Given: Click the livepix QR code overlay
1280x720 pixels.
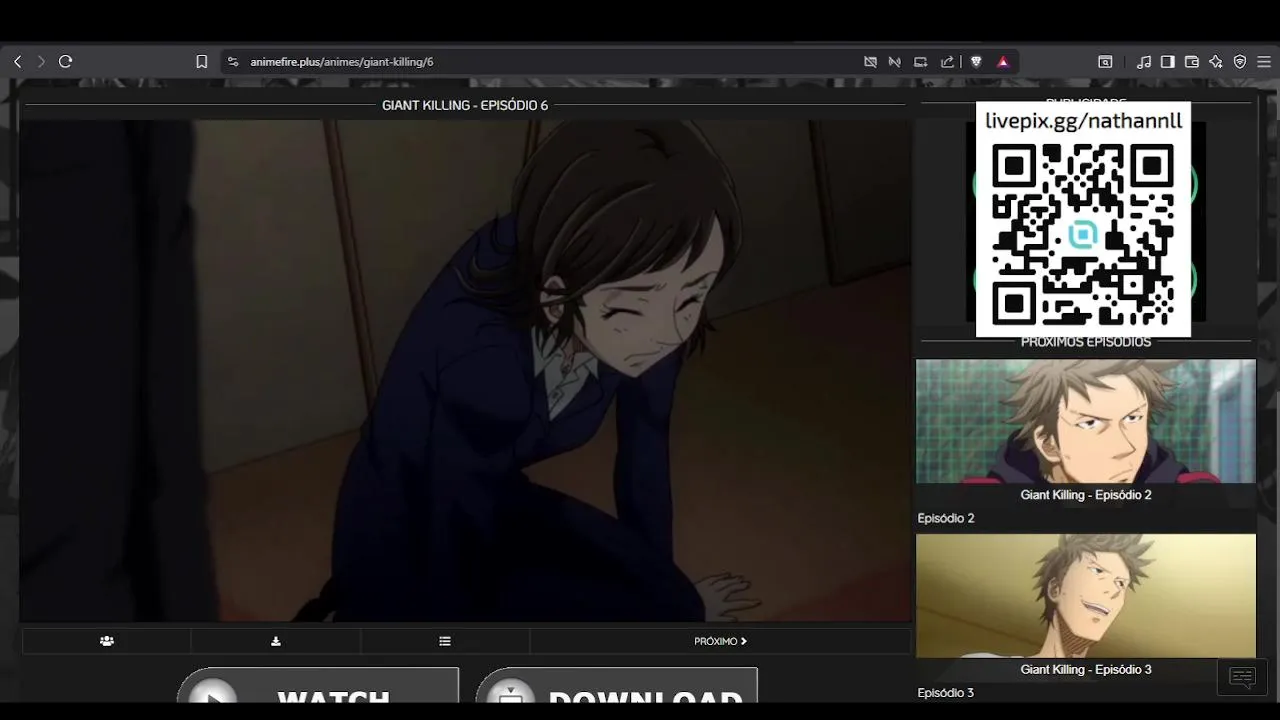Looking at the screenshot, I should pyautogui.click(x=1083, y=233).
